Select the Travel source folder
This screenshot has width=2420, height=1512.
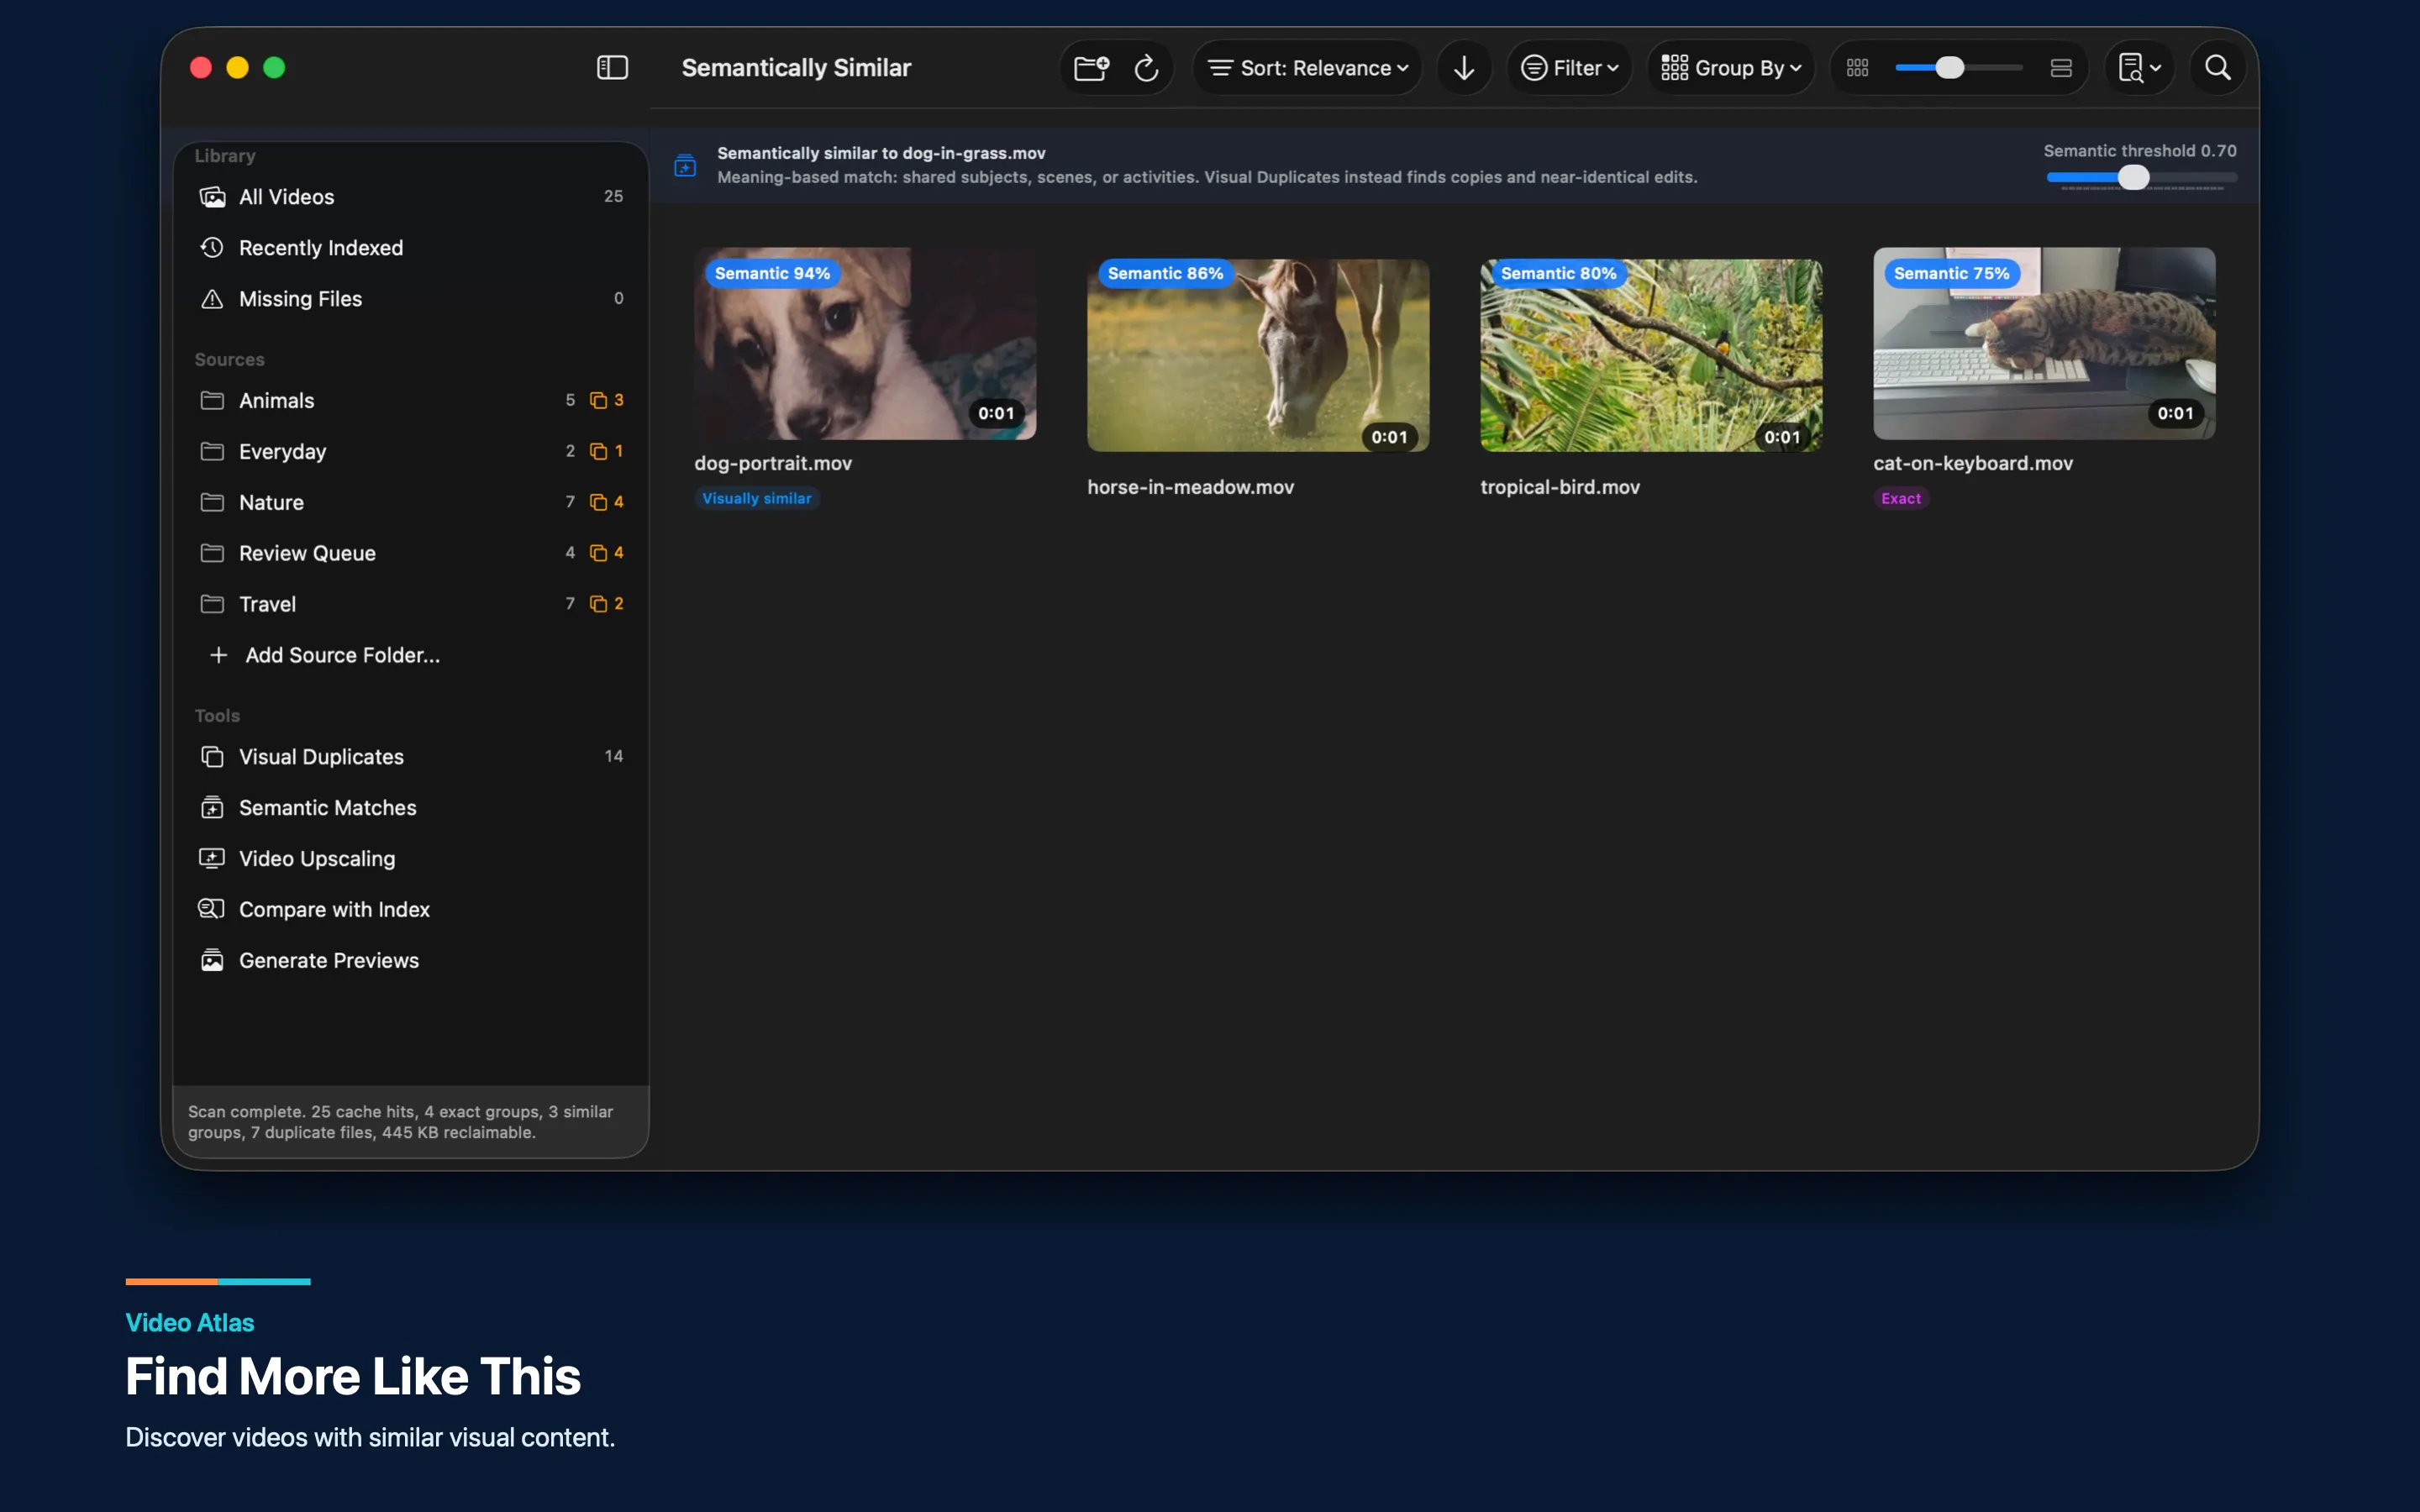411,605
